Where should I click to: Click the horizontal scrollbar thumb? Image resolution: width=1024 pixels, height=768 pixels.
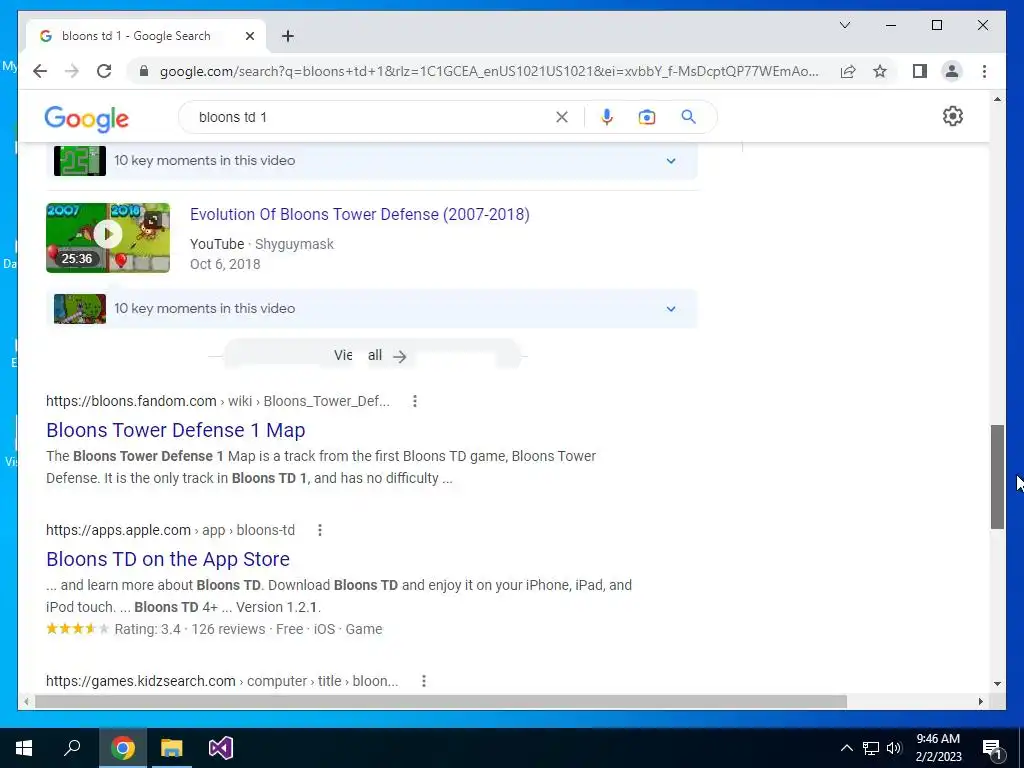pos(441,702)
